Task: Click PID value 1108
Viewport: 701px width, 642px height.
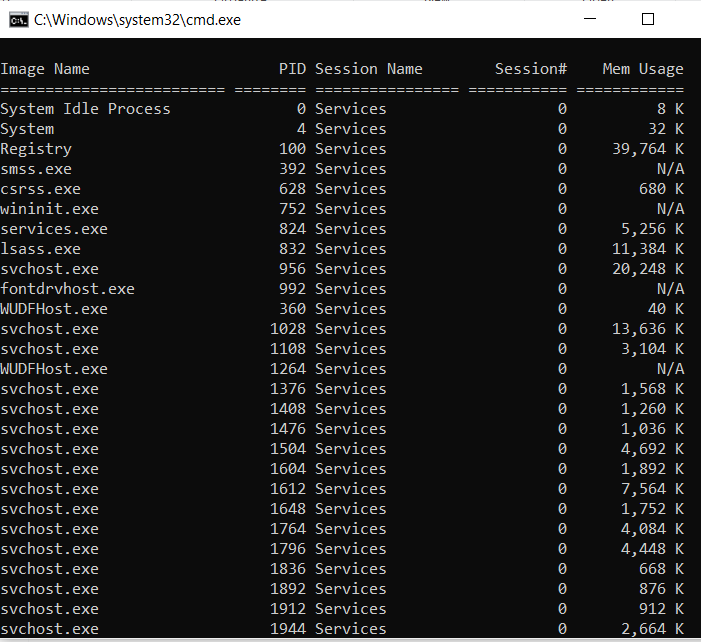Action: pos(288,349)
